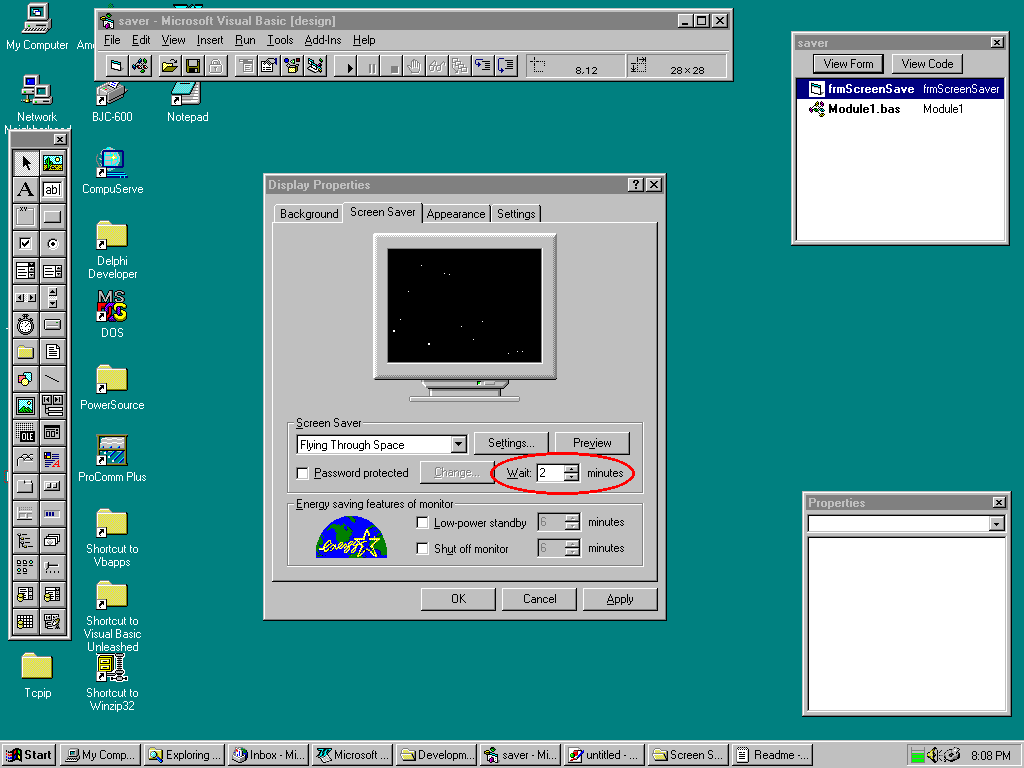Click the Preview button
Screen dimensions: 1024x768
click(x=592, y=443)
